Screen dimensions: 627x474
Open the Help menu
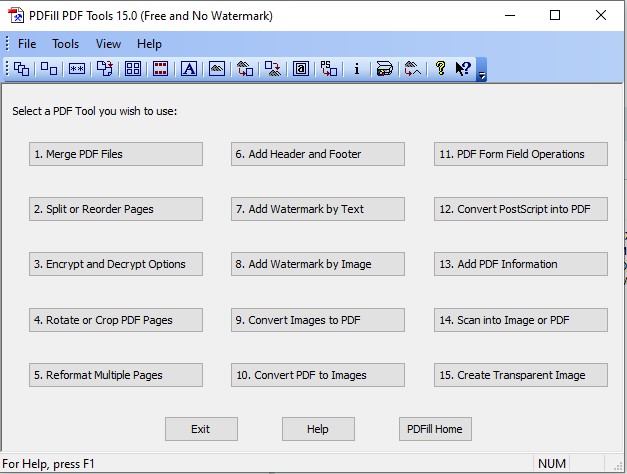tap(149, 44)
